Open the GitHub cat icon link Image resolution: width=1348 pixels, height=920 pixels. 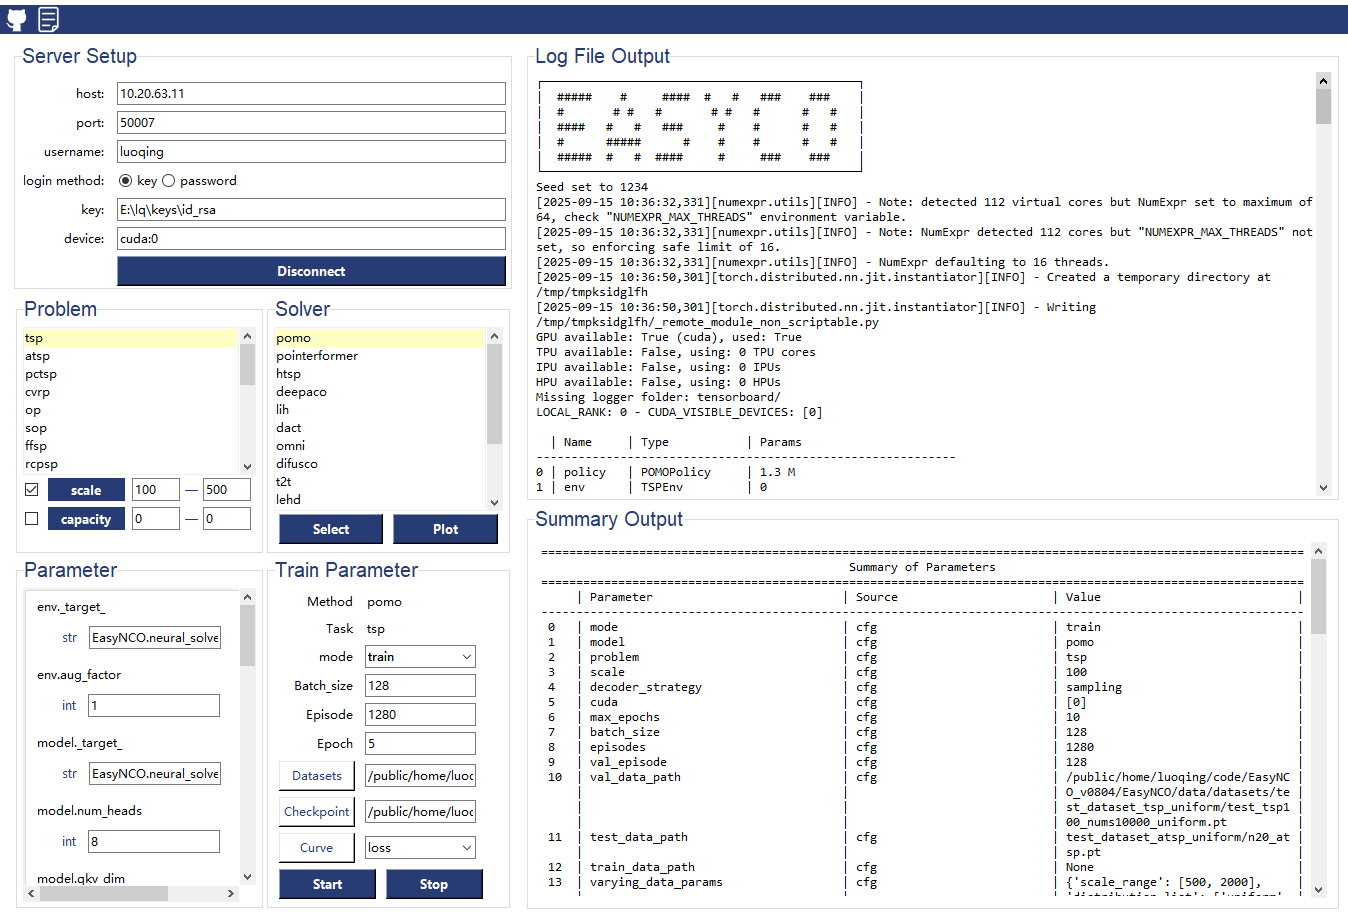click(x=17, y=19)
